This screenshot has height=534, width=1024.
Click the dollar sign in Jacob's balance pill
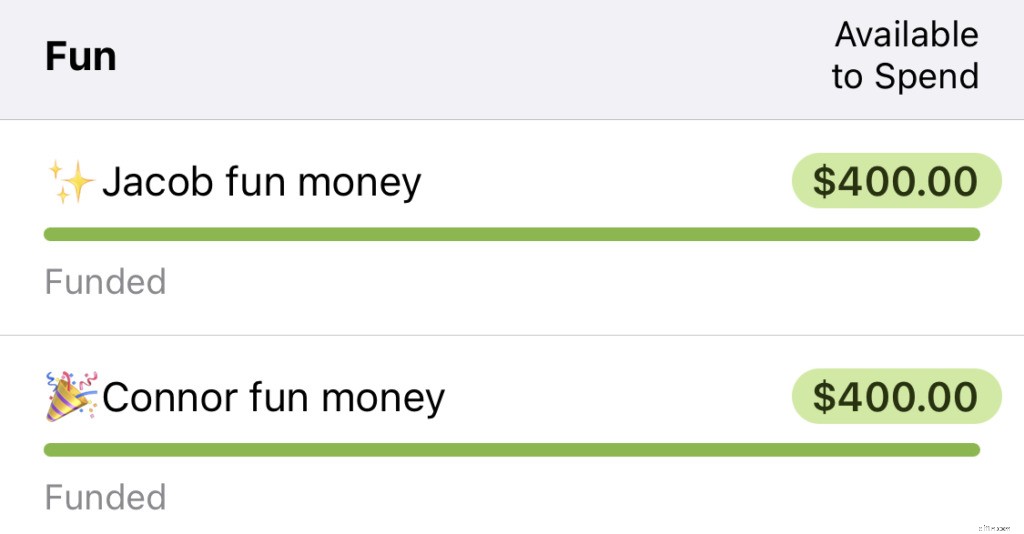click(x=823, y=183)
